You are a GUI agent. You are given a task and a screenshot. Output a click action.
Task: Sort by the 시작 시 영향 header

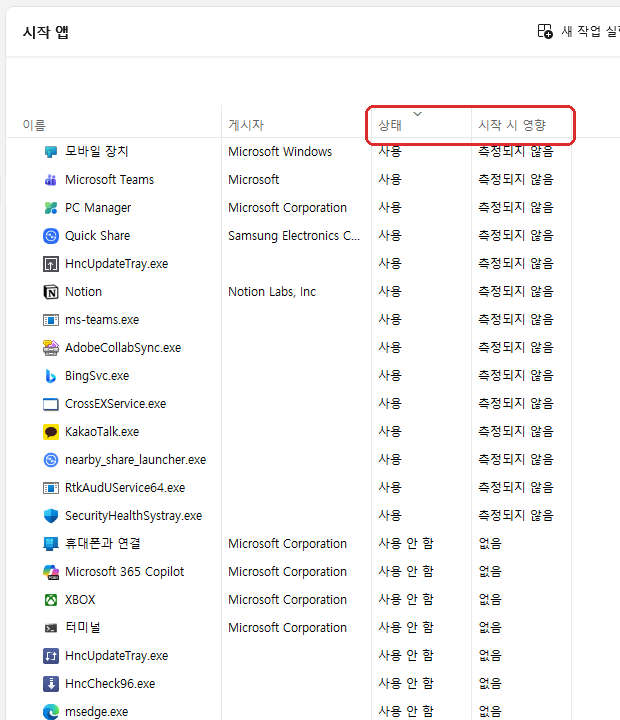tap(512, 125)
